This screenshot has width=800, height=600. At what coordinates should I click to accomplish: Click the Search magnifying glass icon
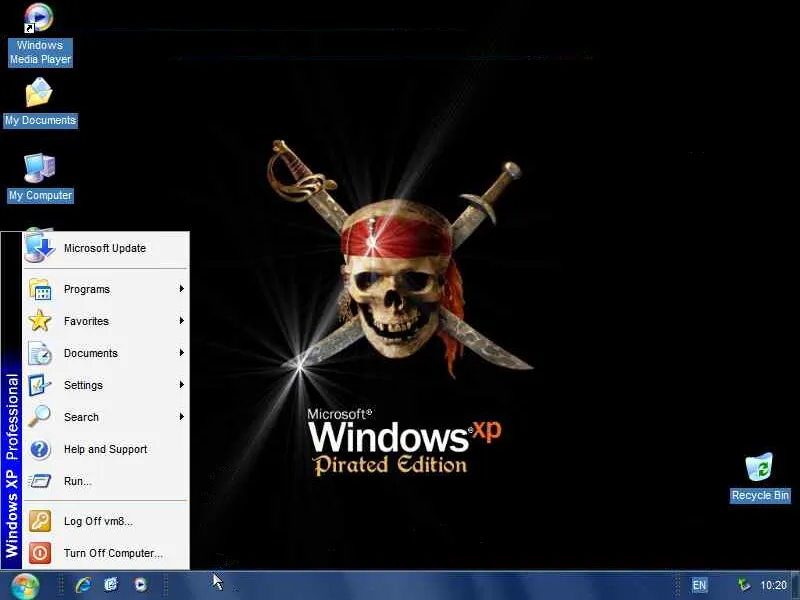(x=39, y=416)
